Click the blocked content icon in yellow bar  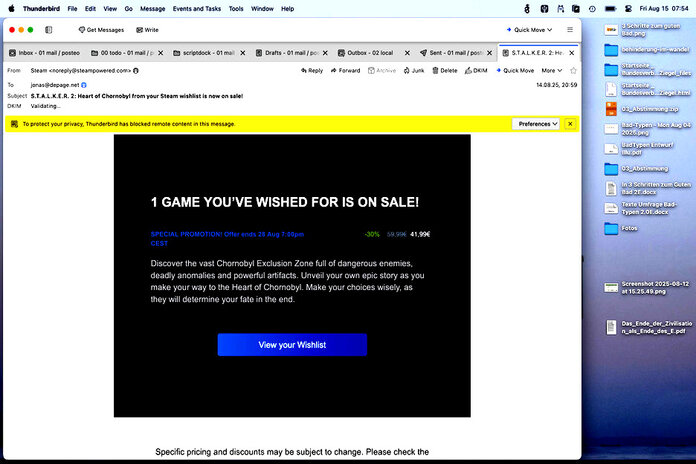[x=14, y=124]
